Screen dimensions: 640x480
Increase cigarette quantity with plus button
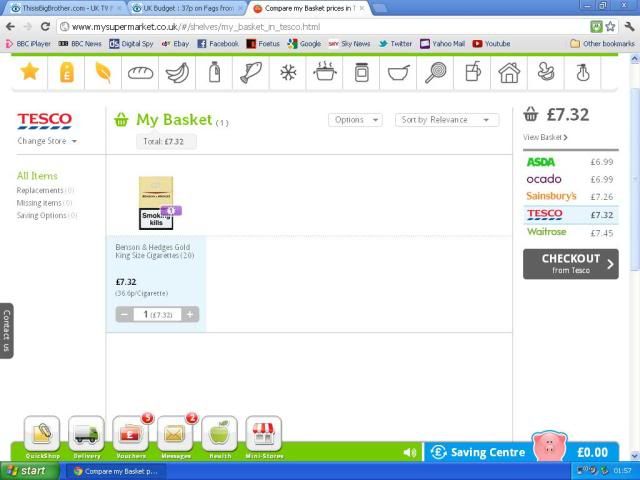(190, 314)
